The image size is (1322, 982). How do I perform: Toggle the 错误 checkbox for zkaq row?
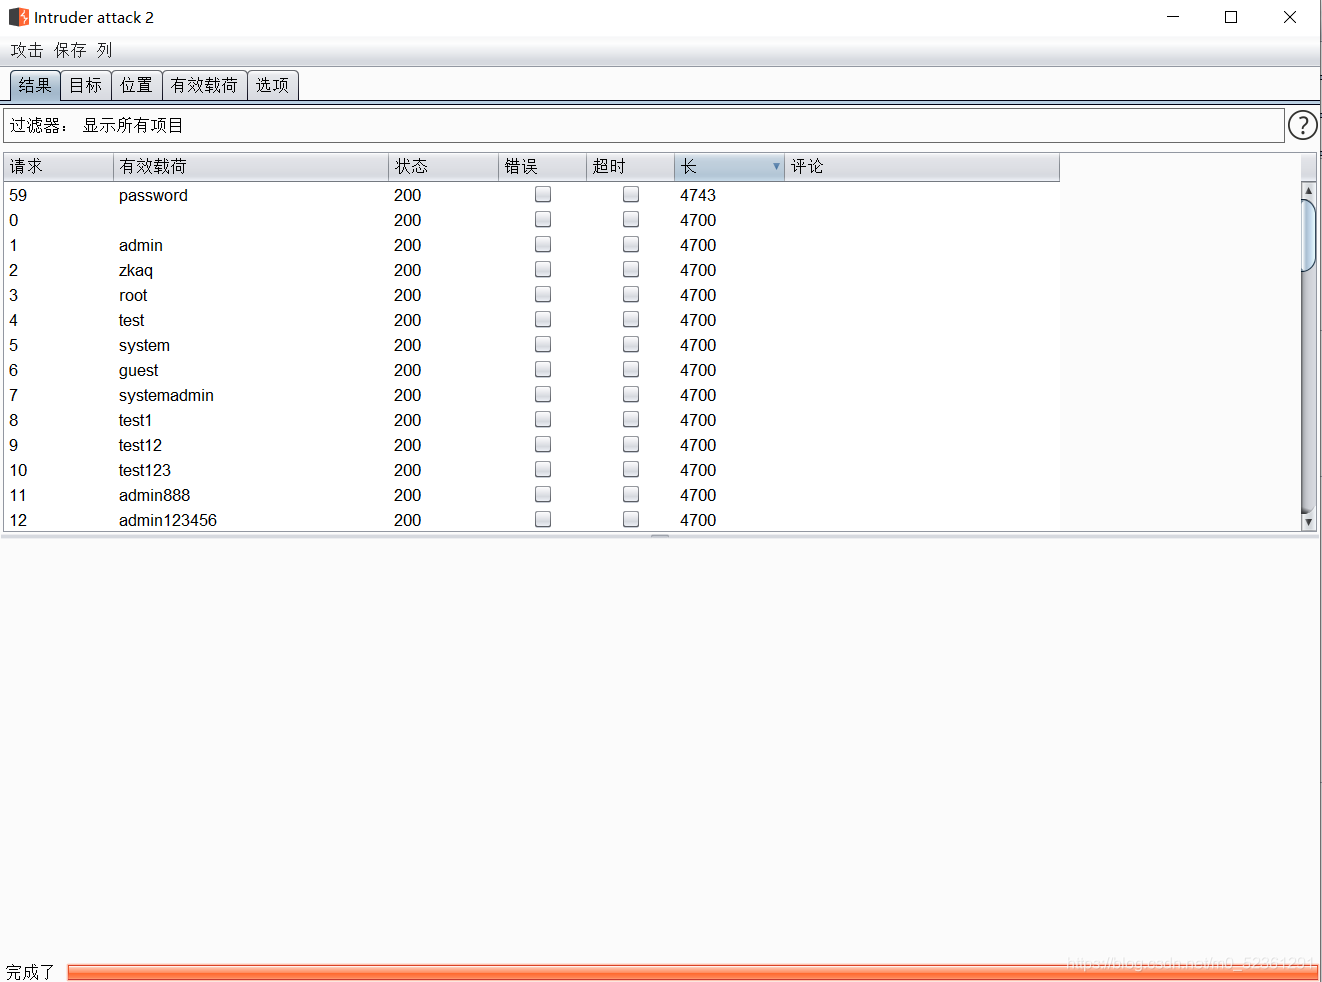tap(543, 269)
